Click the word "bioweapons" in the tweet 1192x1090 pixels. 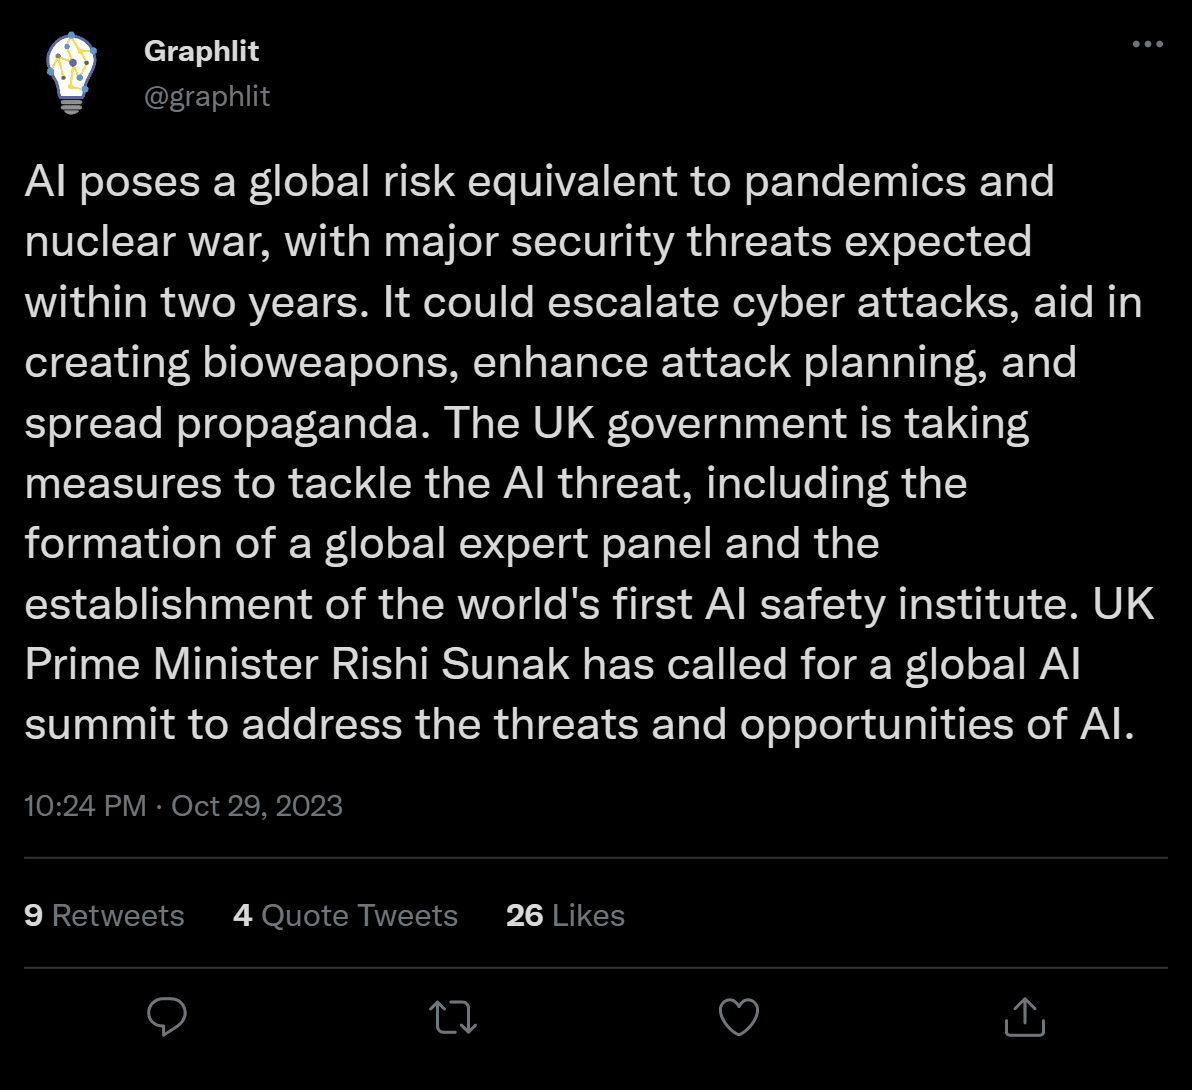(x=330, y=363)
